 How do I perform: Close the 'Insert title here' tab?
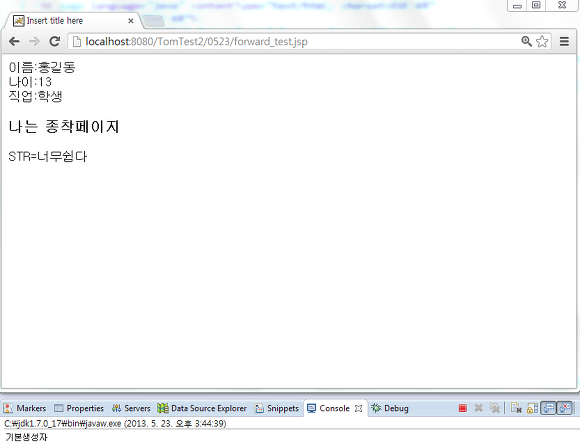coord(131,21)
